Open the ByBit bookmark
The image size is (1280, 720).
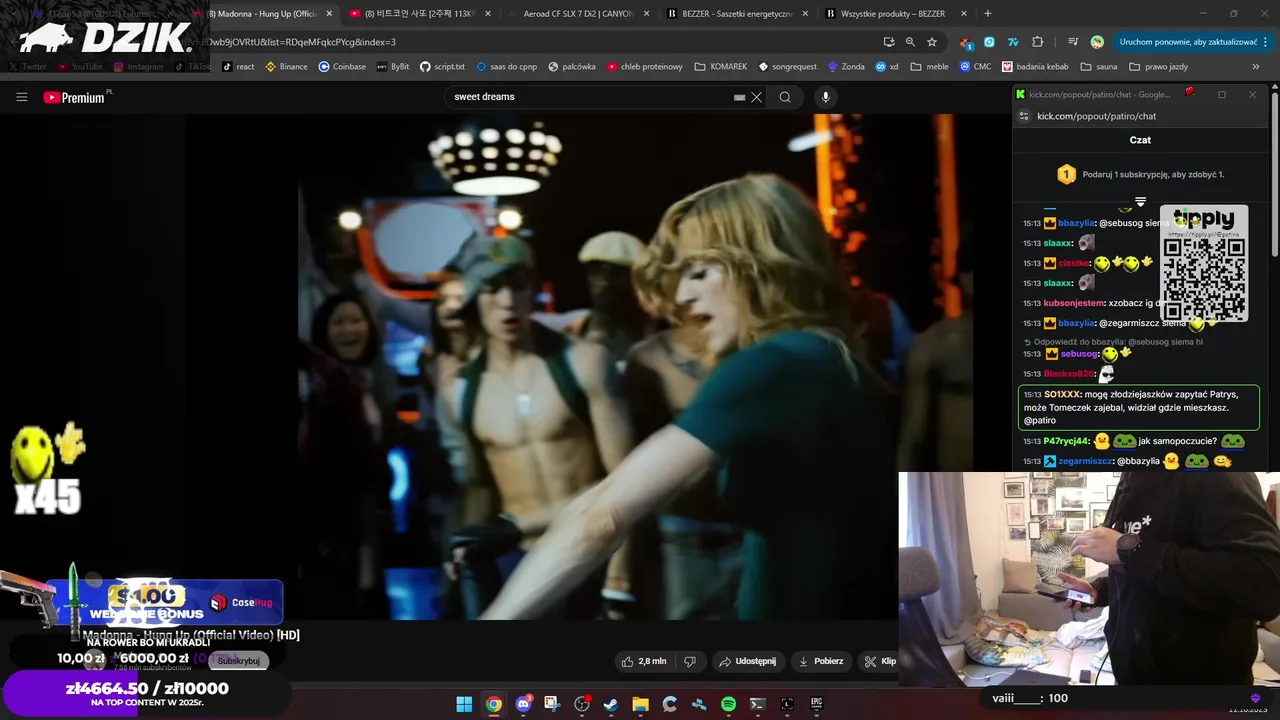point(392,67)
